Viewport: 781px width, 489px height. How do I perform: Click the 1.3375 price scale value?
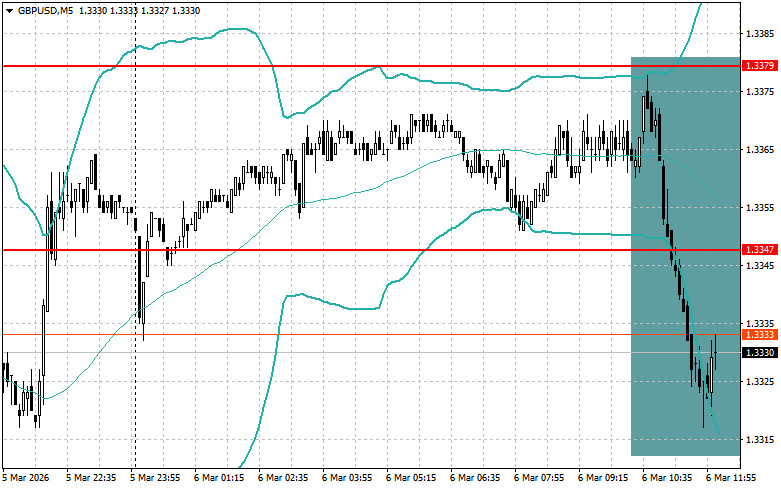point(760,92)
